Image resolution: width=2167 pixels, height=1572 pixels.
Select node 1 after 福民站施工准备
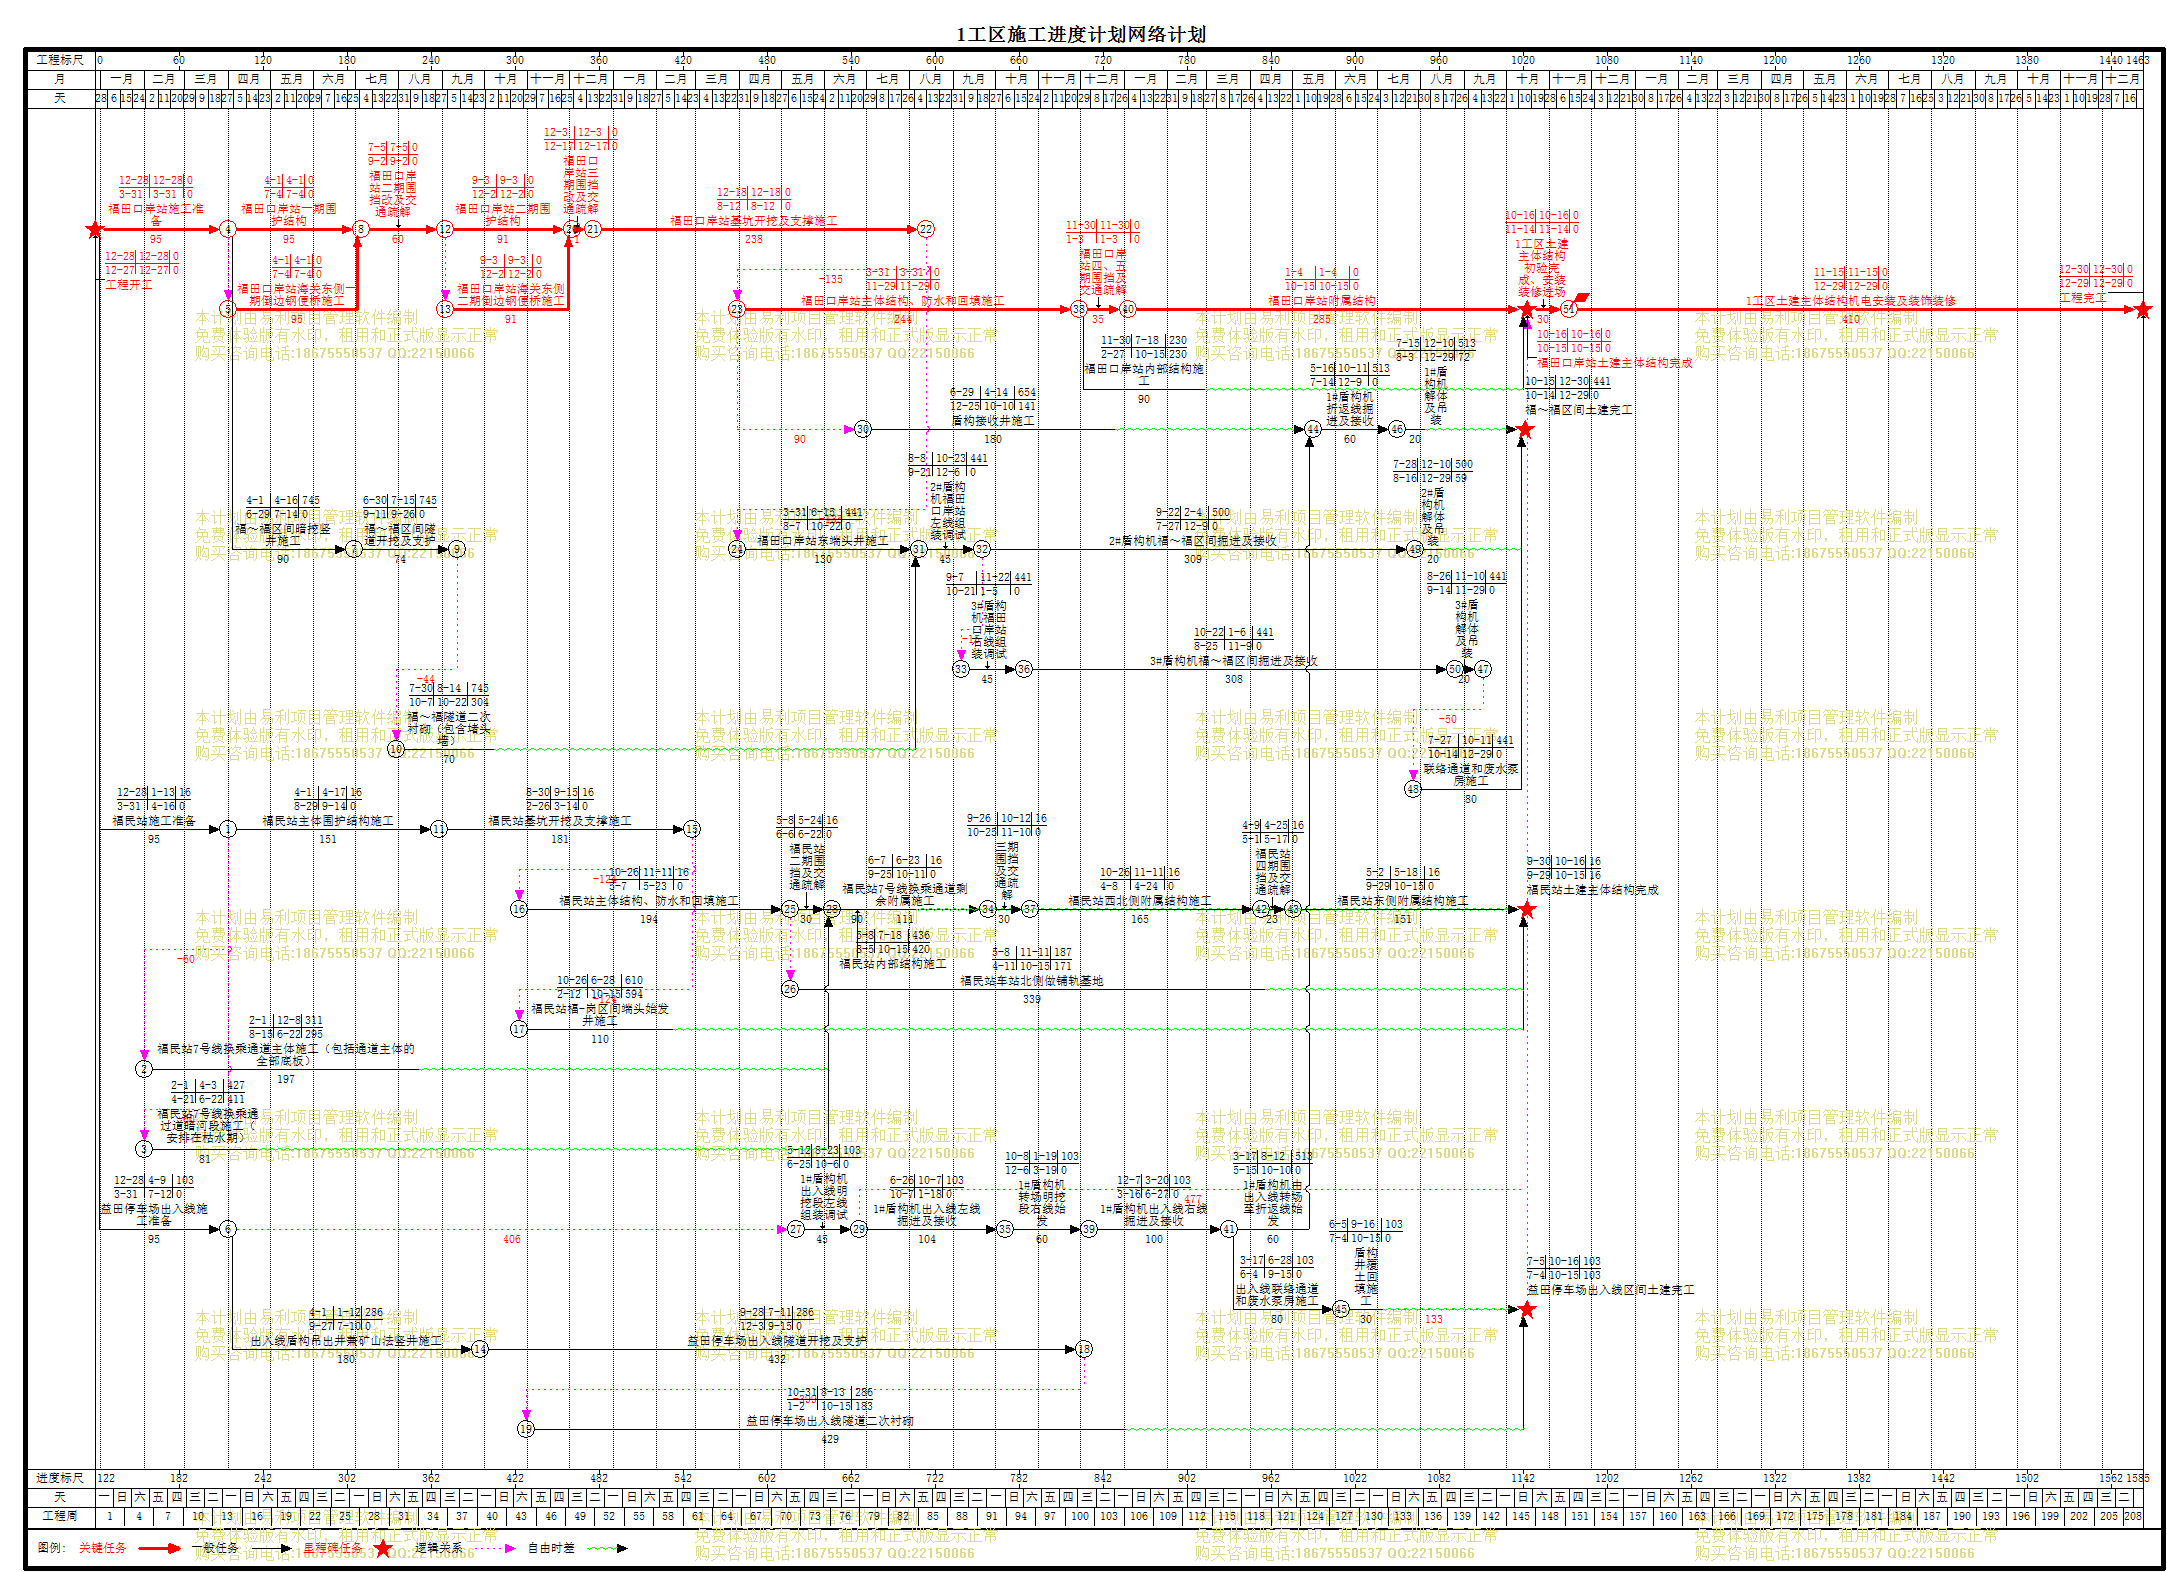pyautogui.click(x=228, y=830)
